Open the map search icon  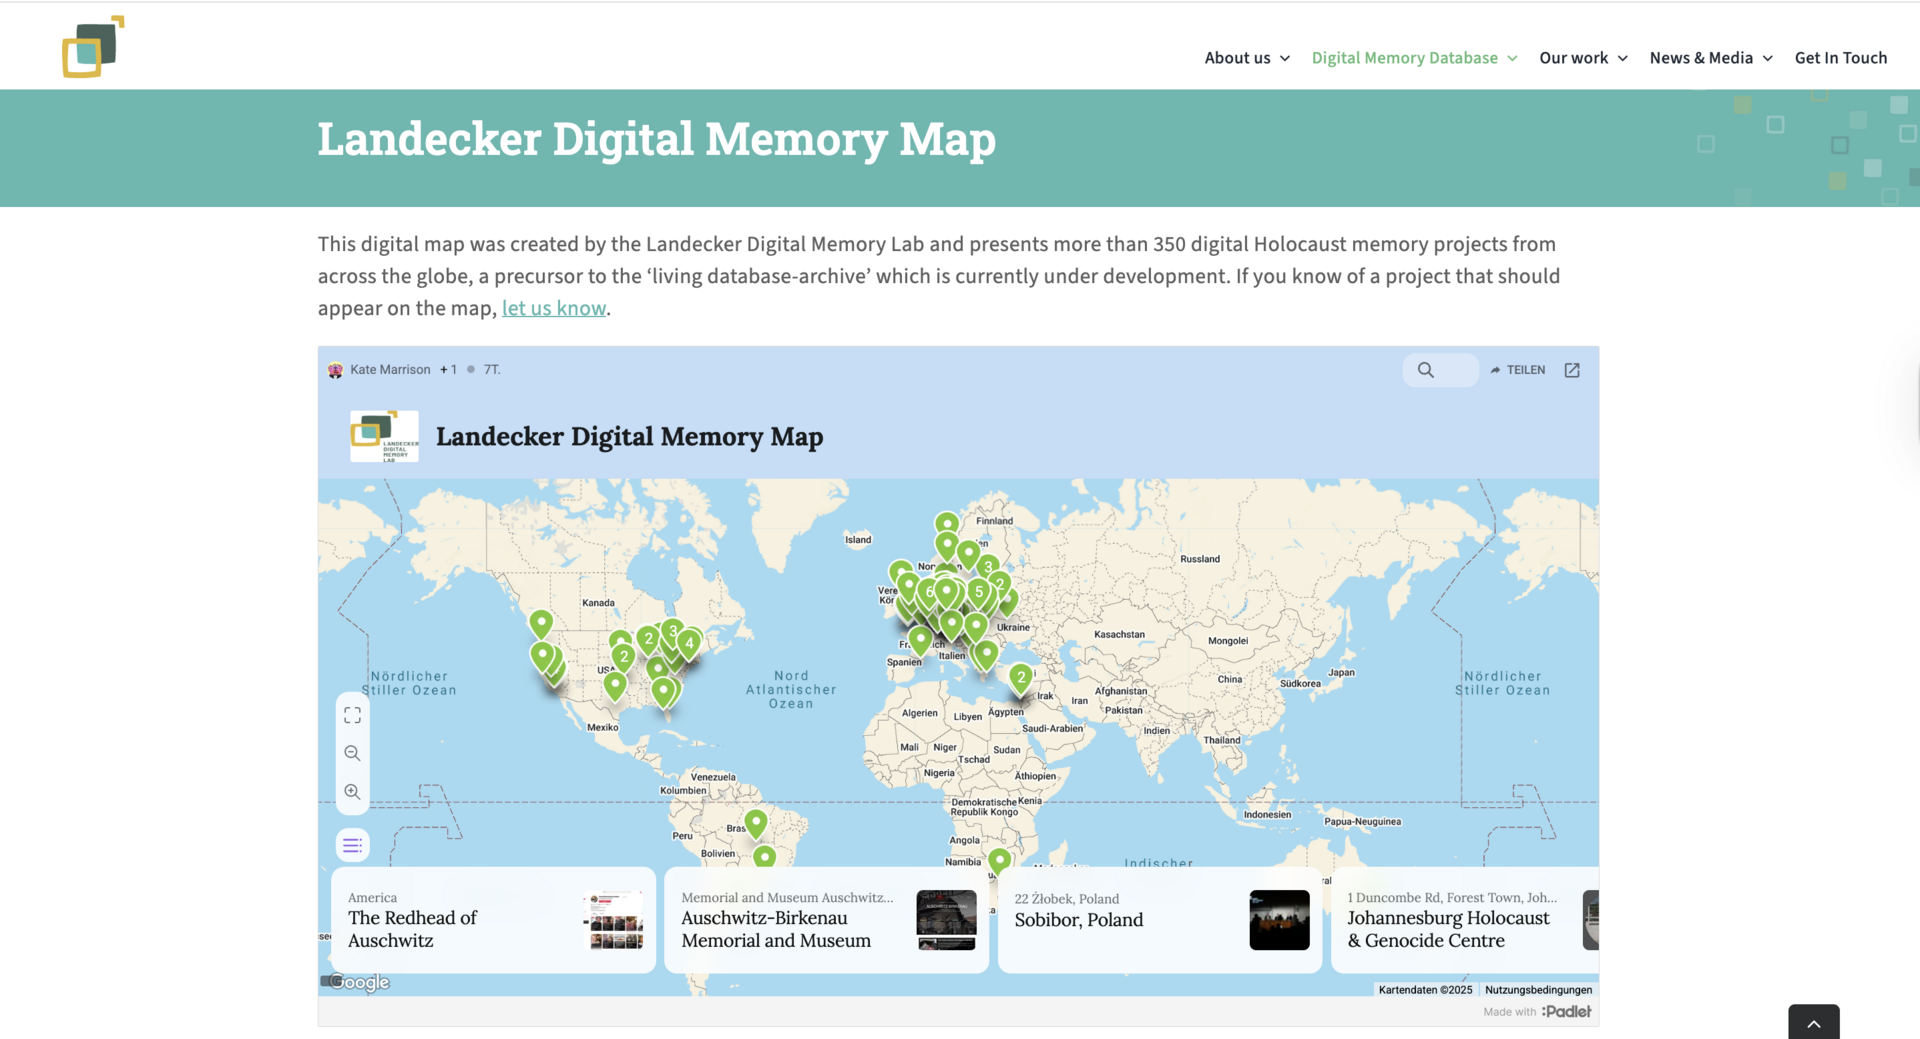coord(1425,370)
